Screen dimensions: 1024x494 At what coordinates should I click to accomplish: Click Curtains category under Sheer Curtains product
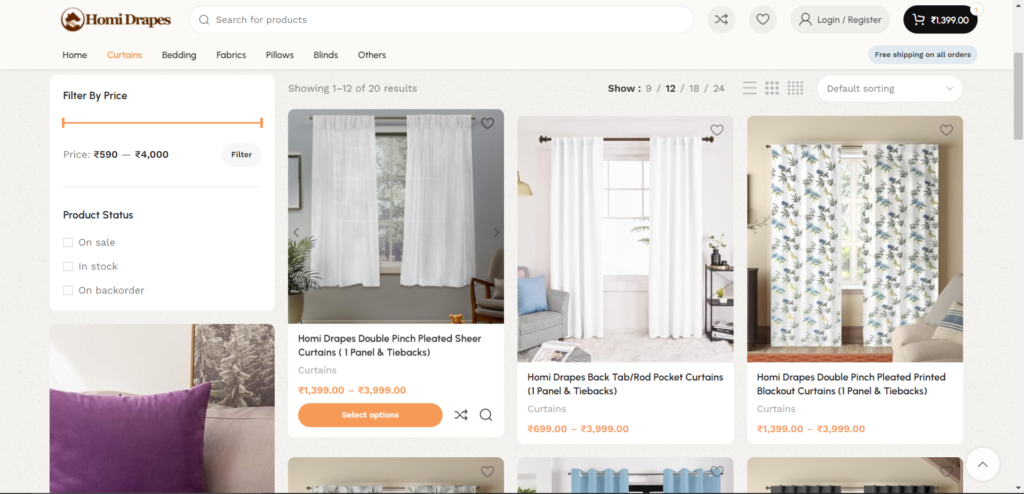(x=317, y=370)
